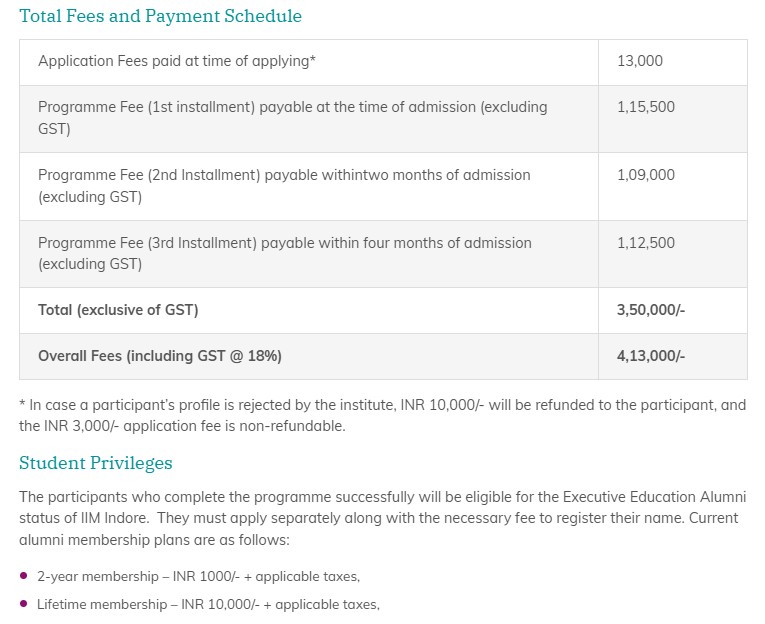Select the "Application Fees paid at time of applying" cell
This screenshot has height=624, width=765.
click(177, 61)
